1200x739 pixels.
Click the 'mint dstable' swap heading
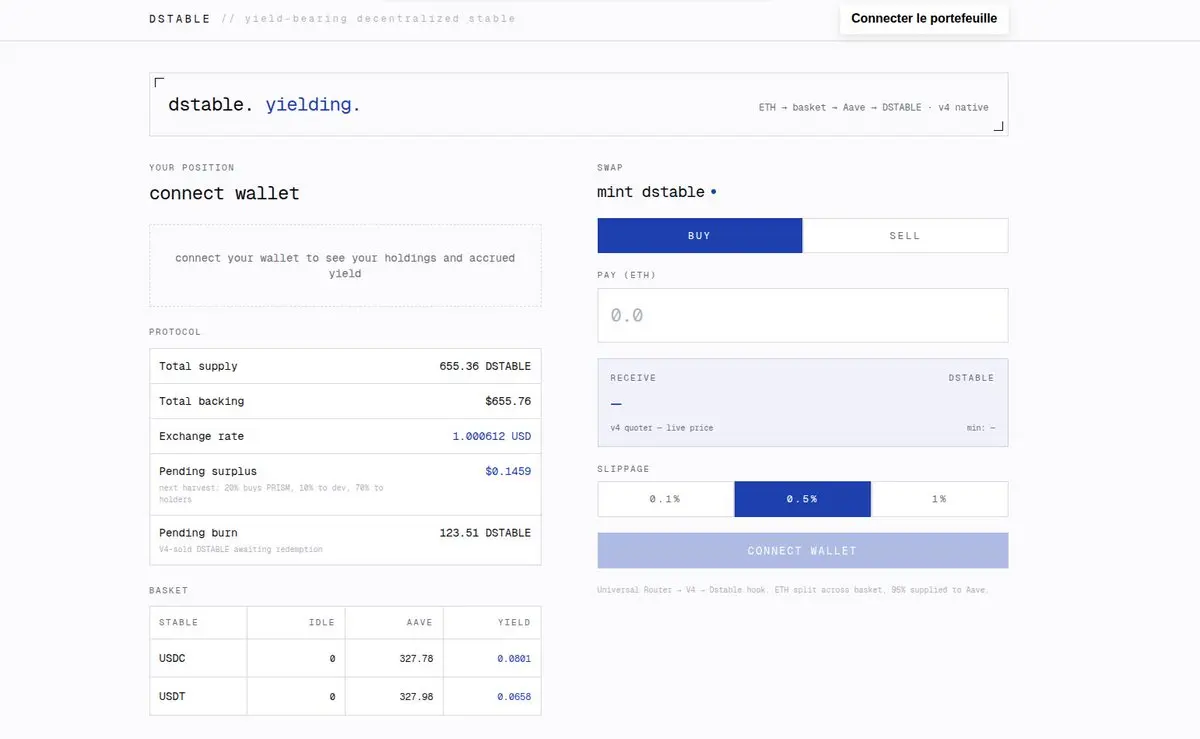click(651, 192)
